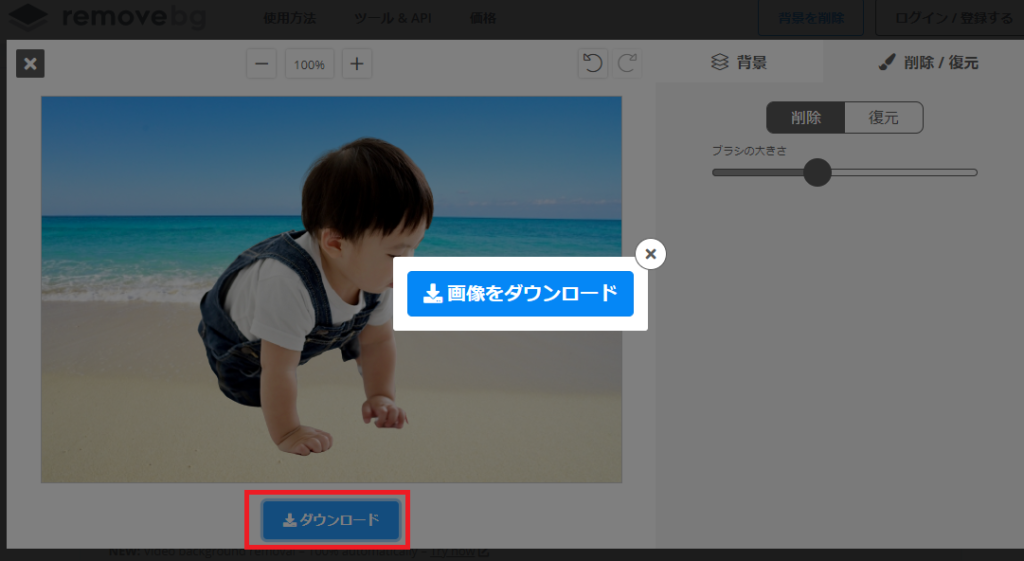
Task: Click the blue ダウンロード button below image
Action: click(331, 520)
